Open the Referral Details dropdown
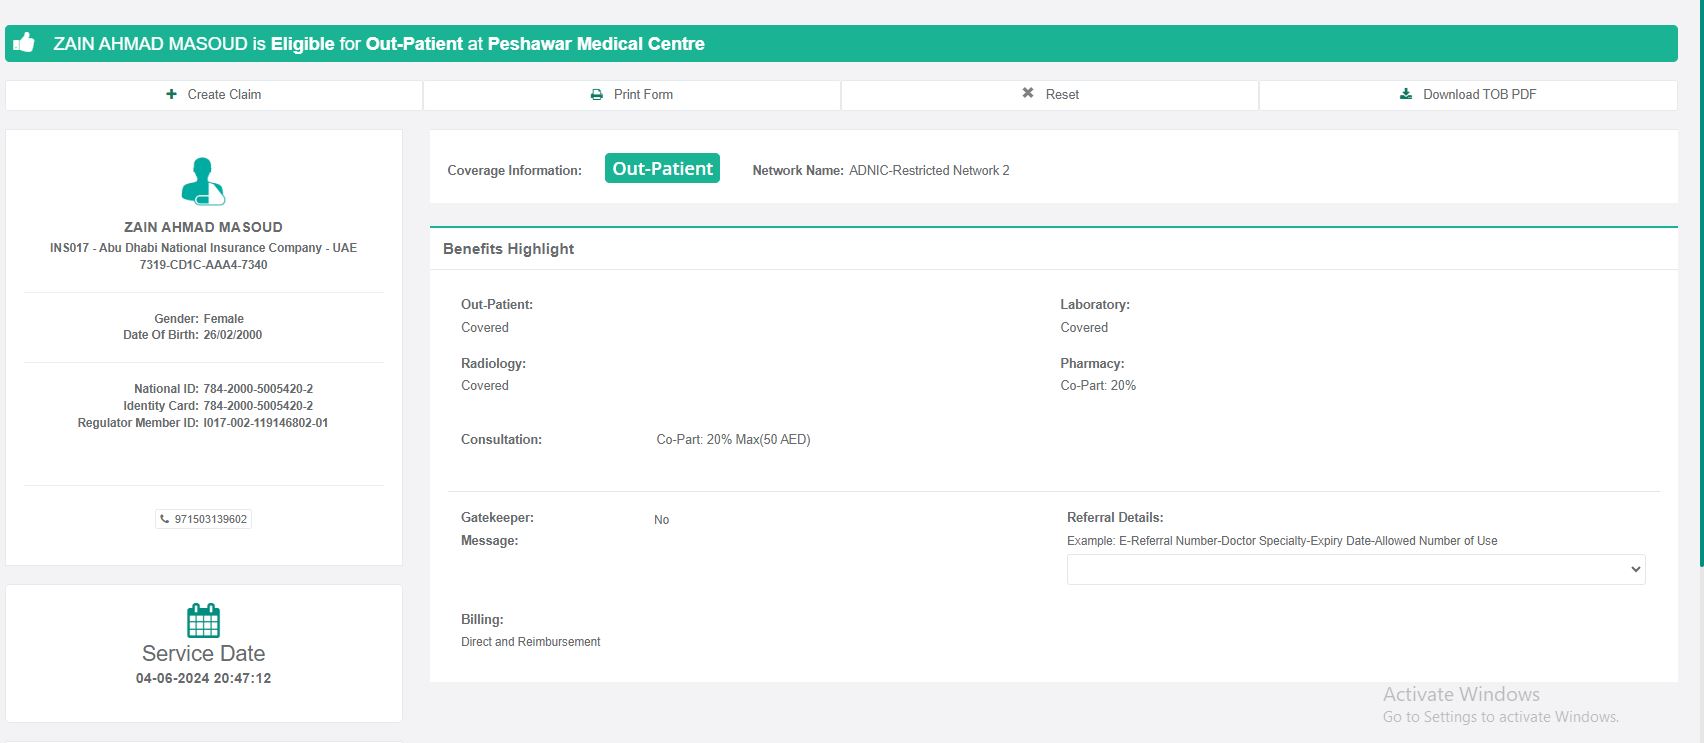The height and width of the screenshot is (743, 1704). pyautogui.click(x=1355, y=569)
